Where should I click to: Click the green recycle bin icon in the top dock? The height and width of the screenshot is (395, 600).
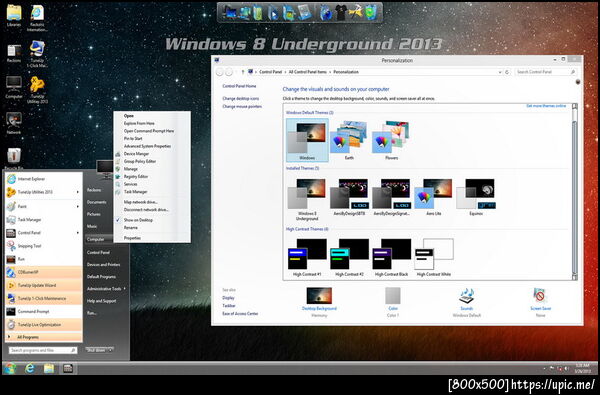(x=370, y=12)
